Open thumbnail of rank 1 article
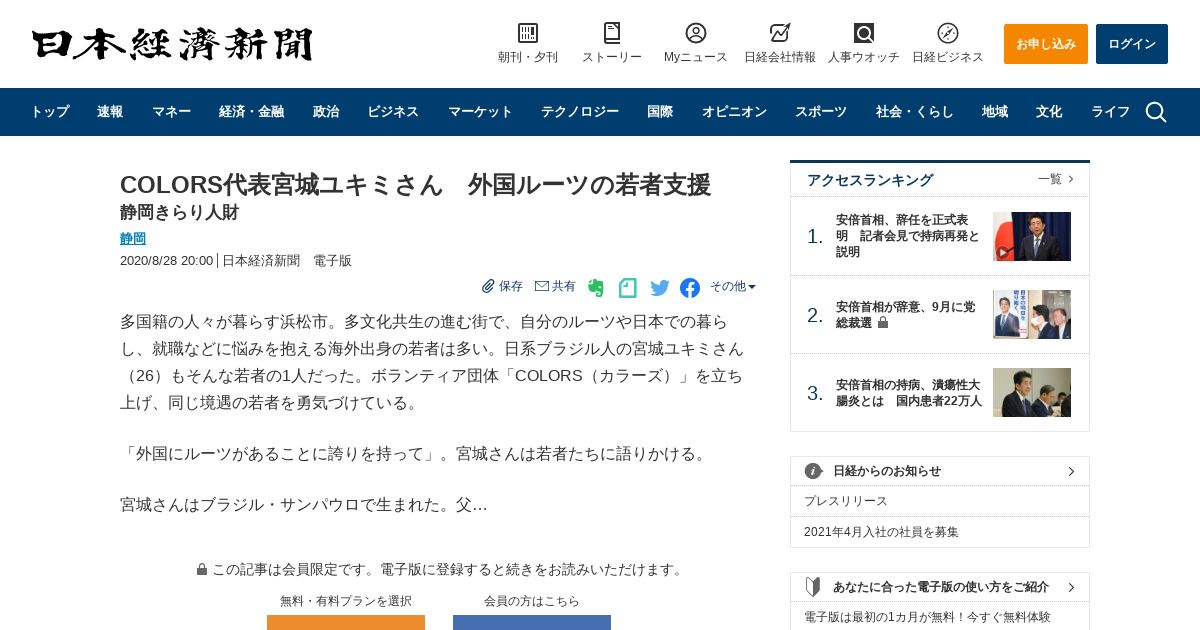The width and height of the screenshot is (1200, 630). [x=1032, y=236]
